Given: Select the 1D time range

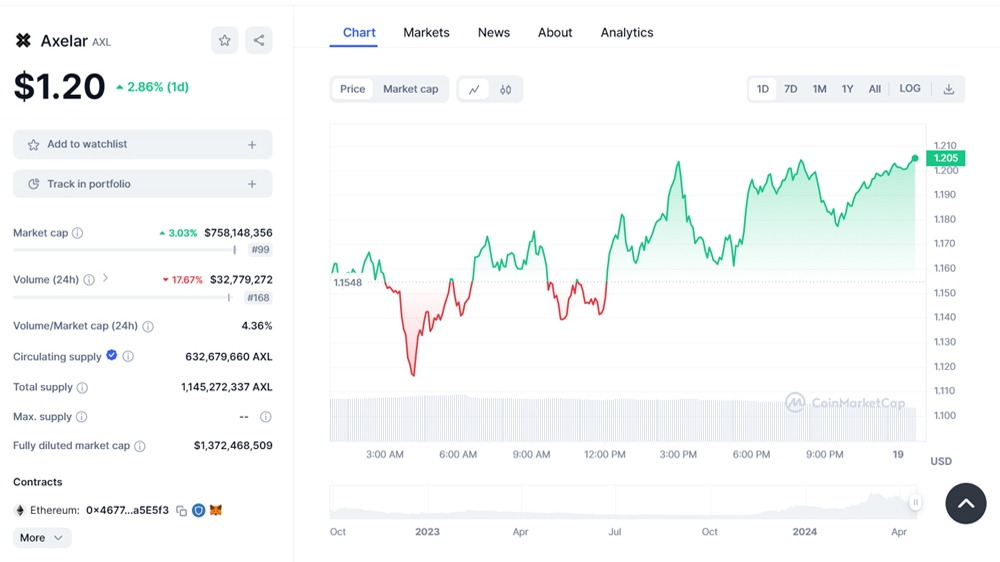Looking at the screenshot, I should tap(763, 89).
